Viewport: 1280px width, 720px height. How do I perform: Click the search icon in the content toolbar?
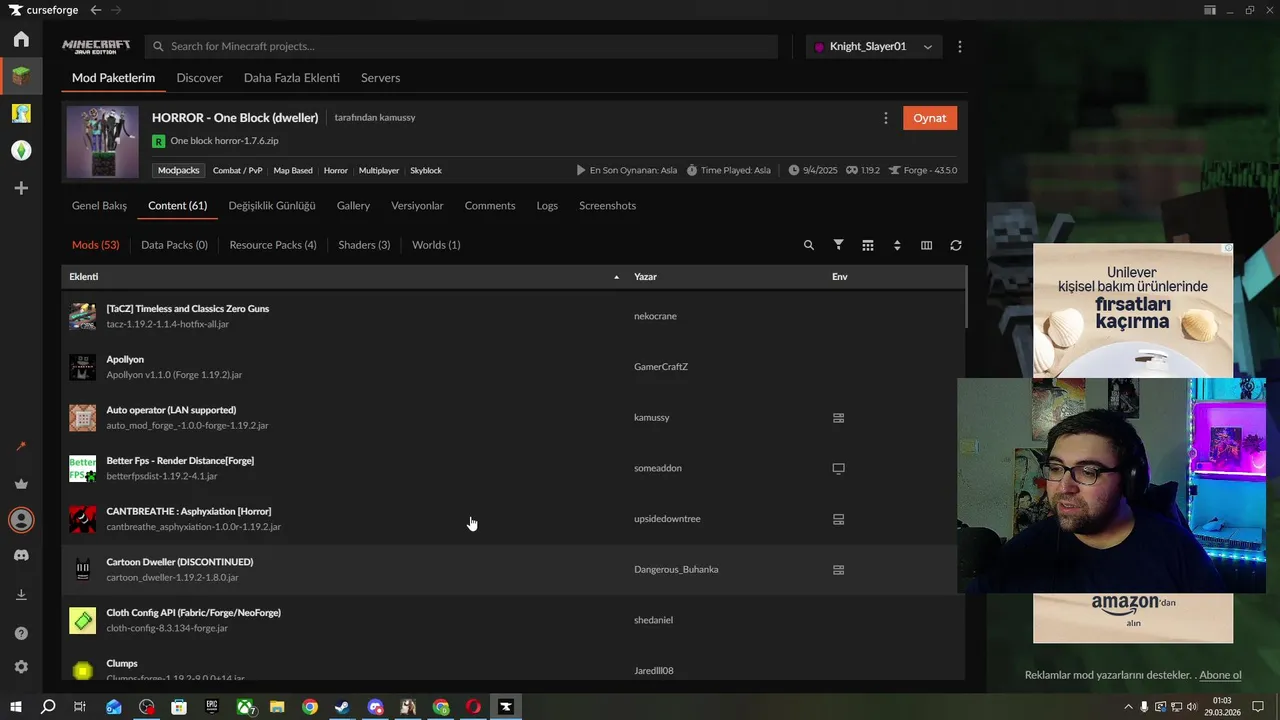[809, 245]
